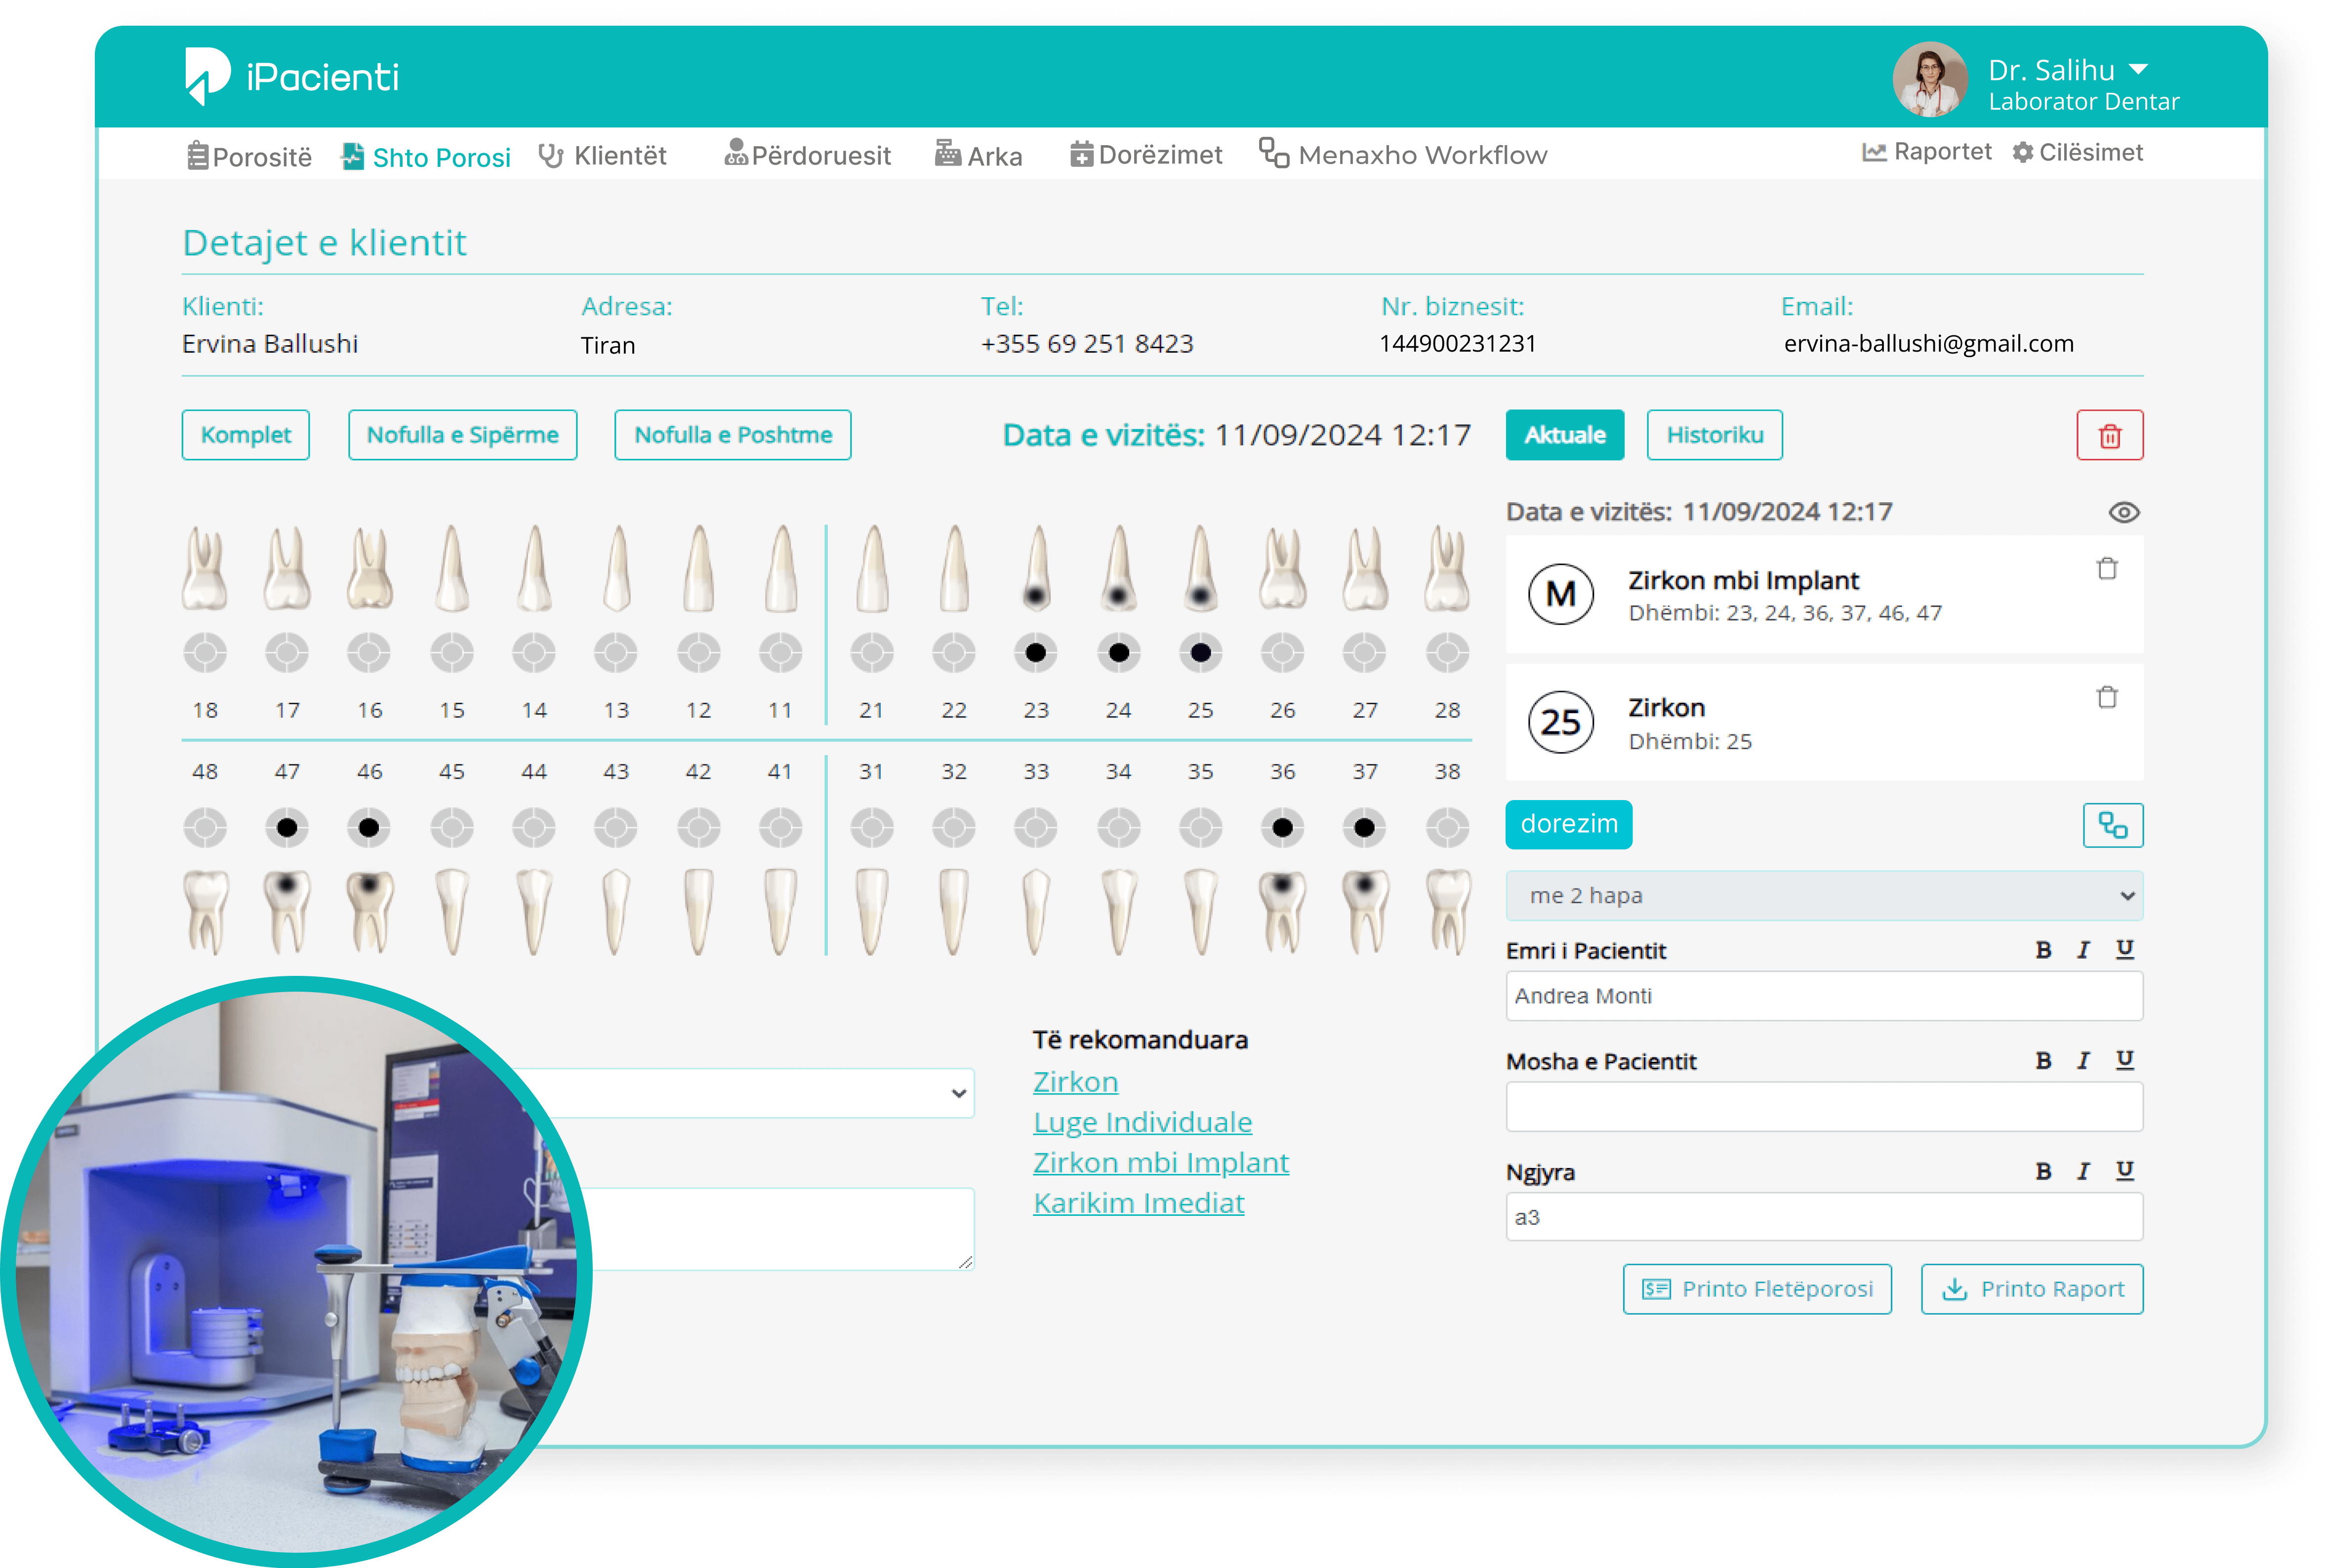The image size is (2326, 1568).
Task: Toggle underline for Emri i Pacientit
Action: click(2124, 950)
